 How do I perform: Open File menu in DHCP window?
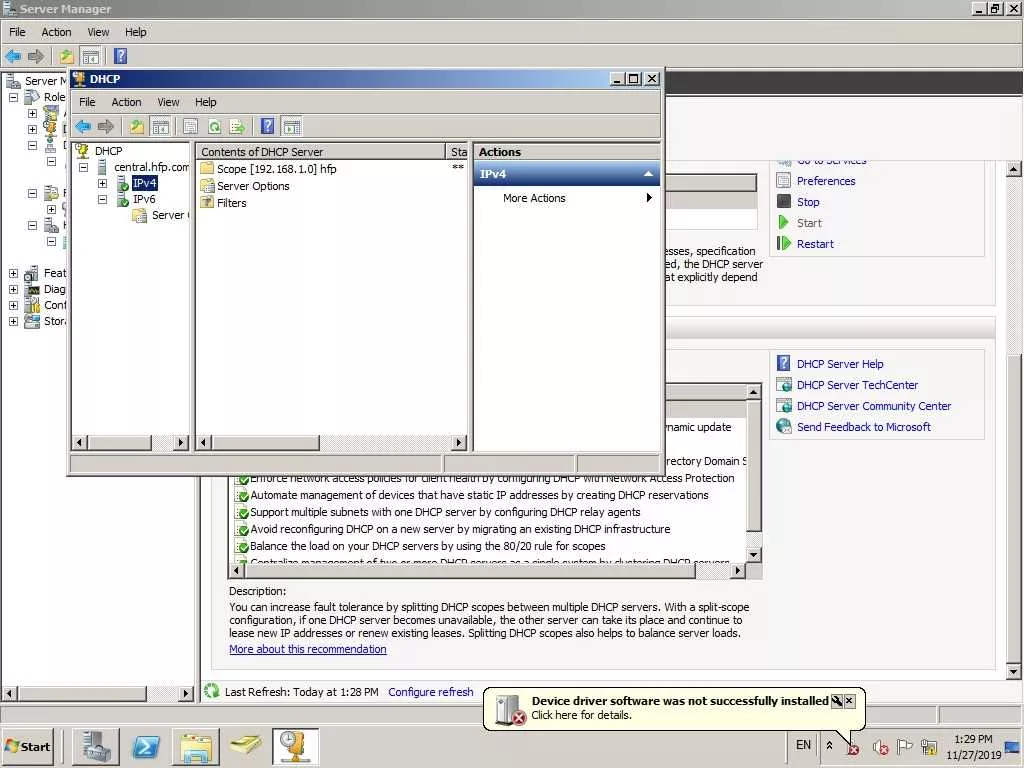pos(87,102)
